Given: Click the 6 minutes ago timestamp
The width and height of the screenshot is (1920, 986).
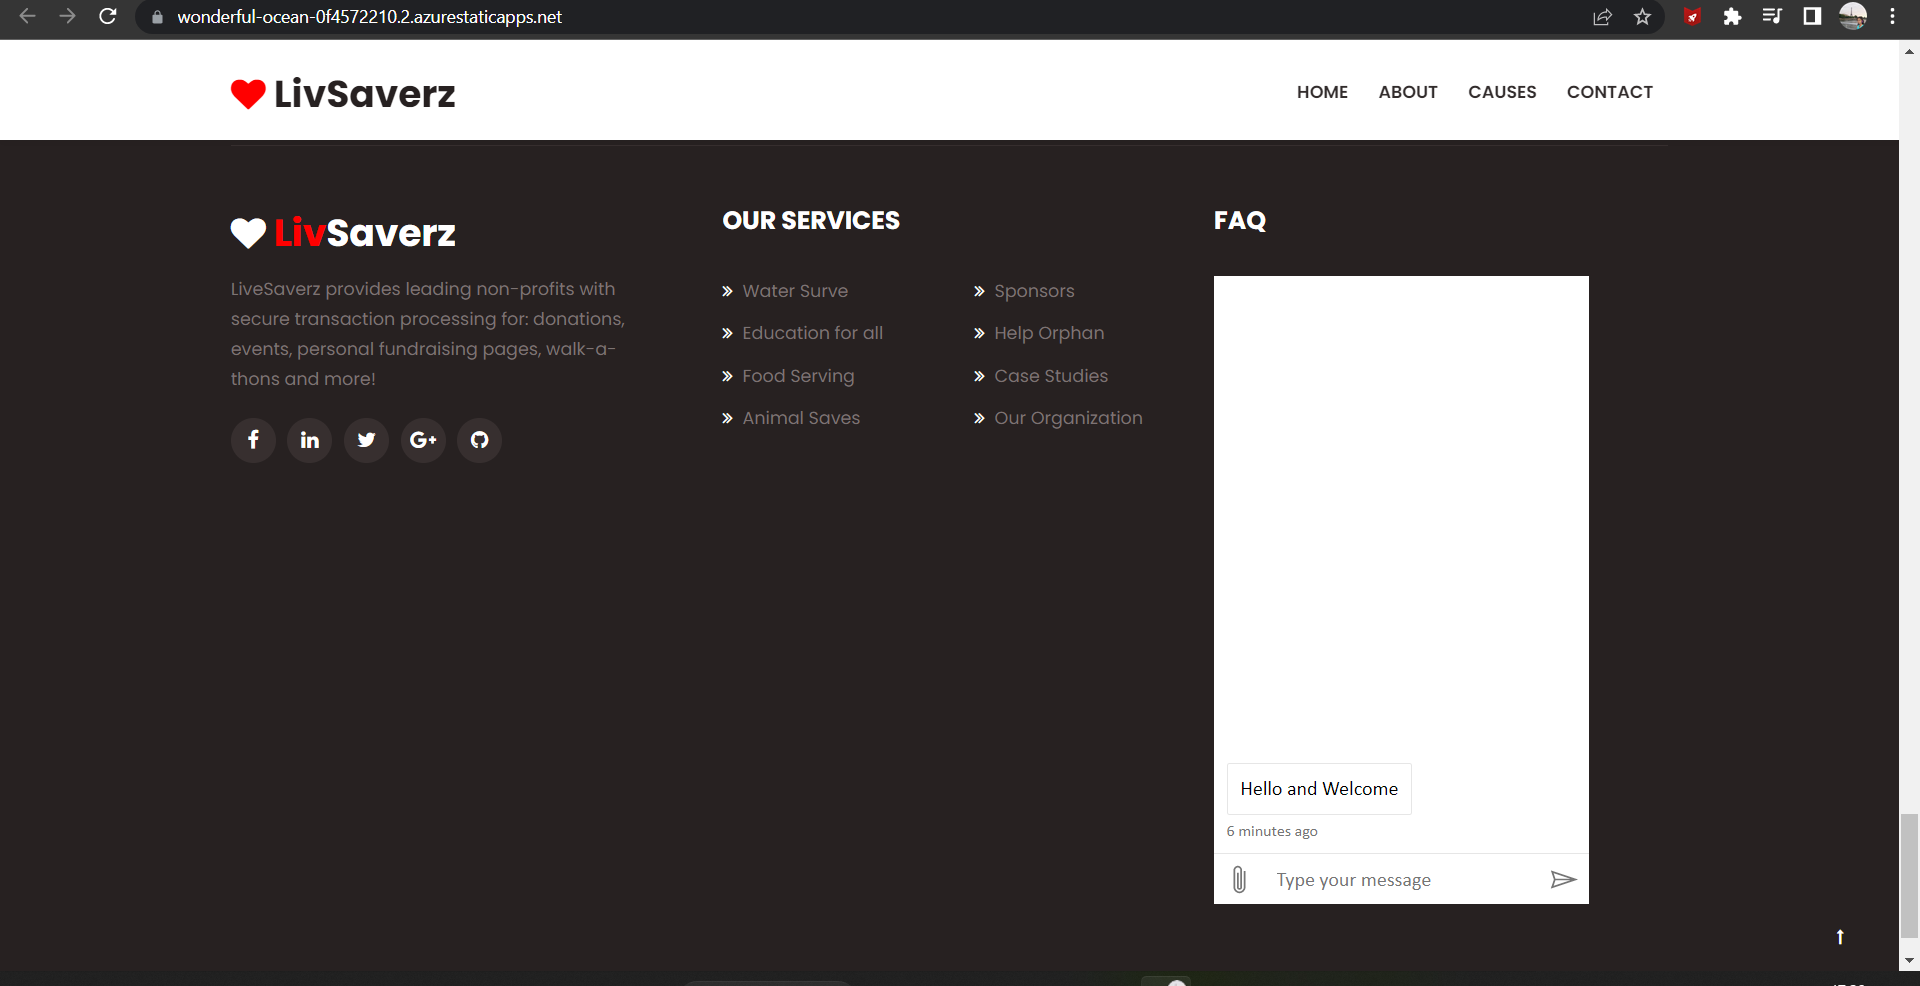Looking at the screenshot, I should click(x=1272, y=831).
